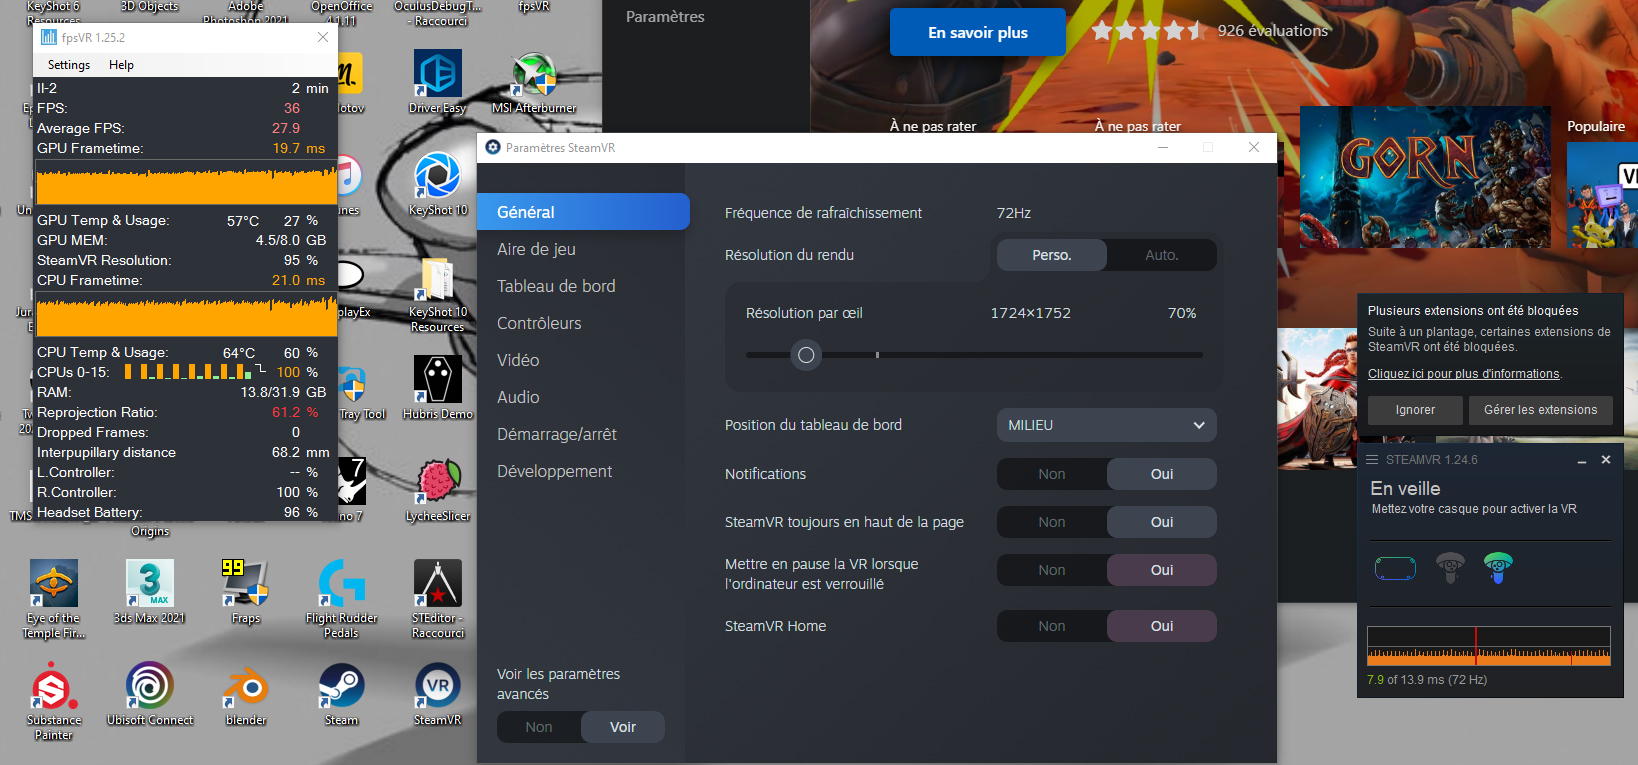This screenshot has width=1638, height=765.
Task: Open Flight Rudder Pedals Logitech icon
Action: click(341, 598)
